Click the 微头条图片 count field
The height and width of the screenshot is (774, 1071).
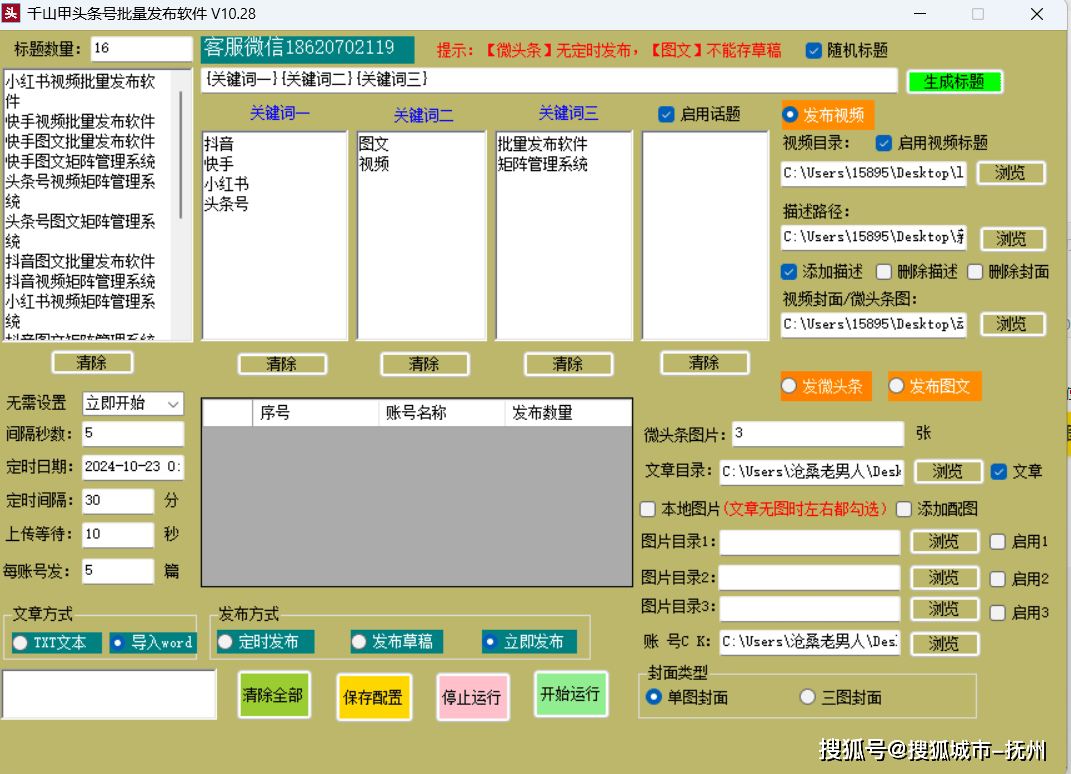818,433
